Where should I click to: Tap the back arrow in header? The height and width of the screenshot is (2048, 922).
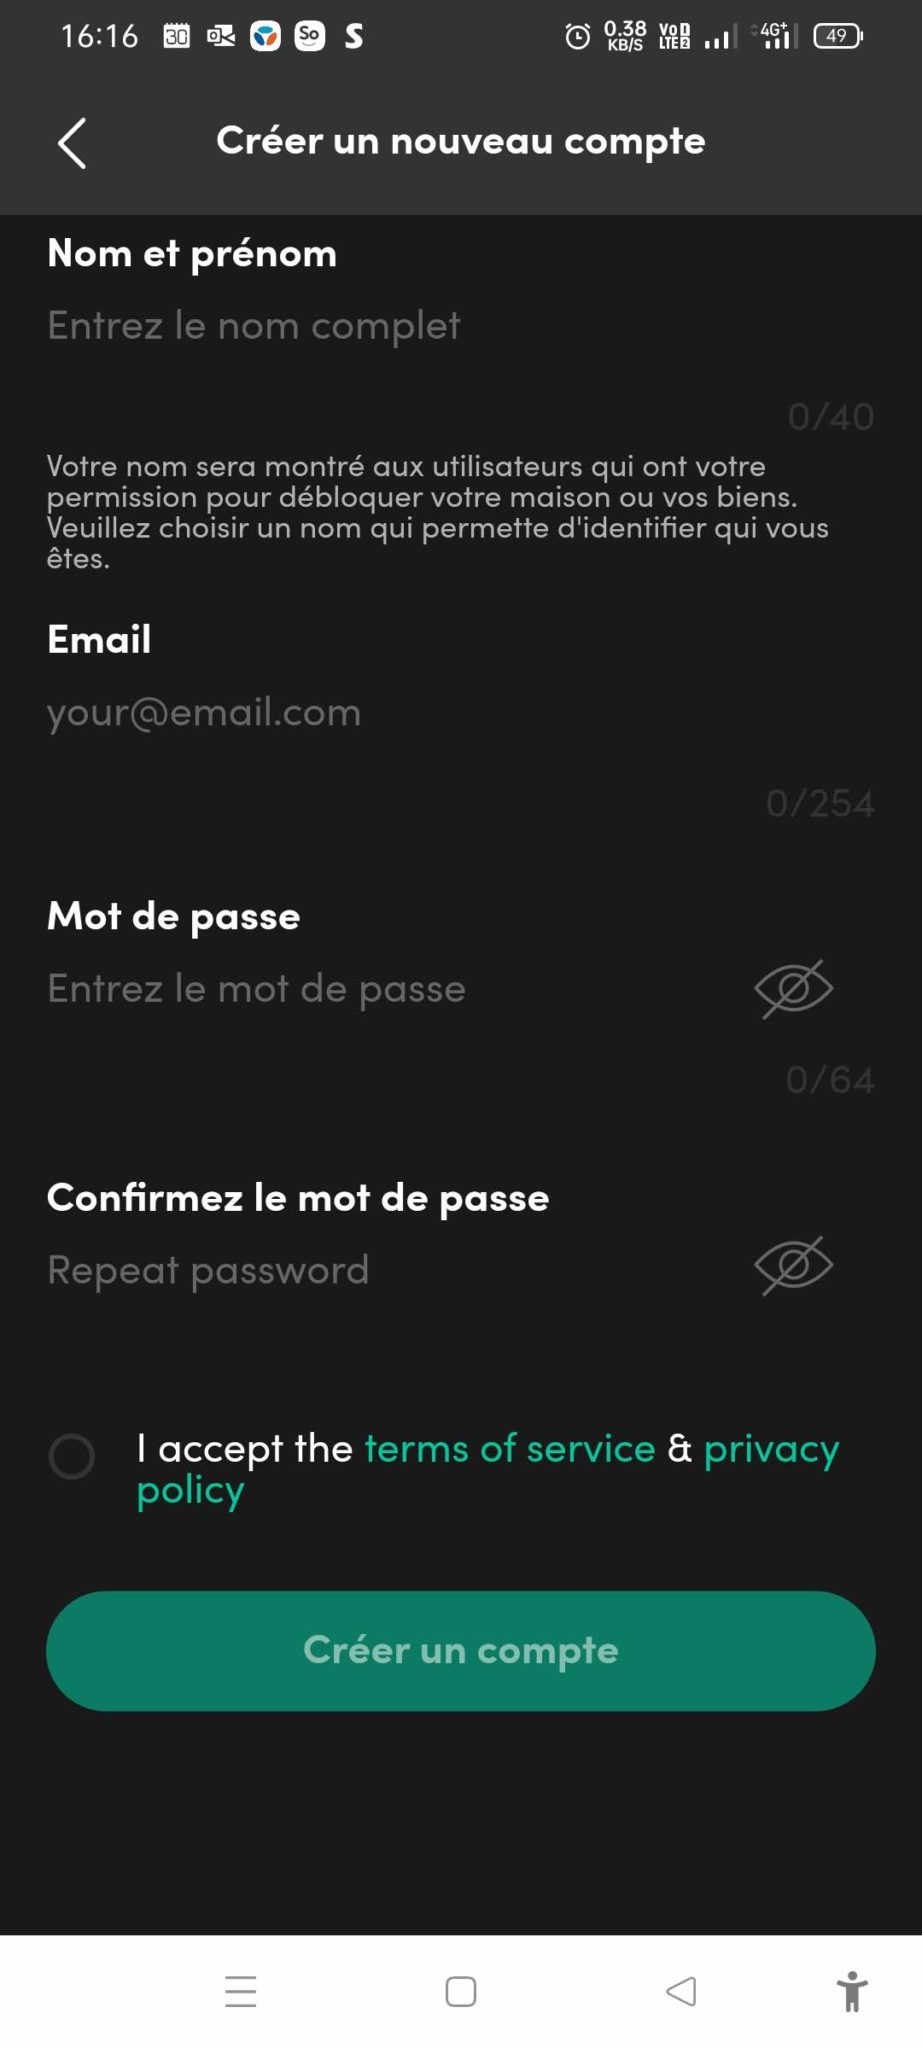pyautogui.click(x=72, y=143)
